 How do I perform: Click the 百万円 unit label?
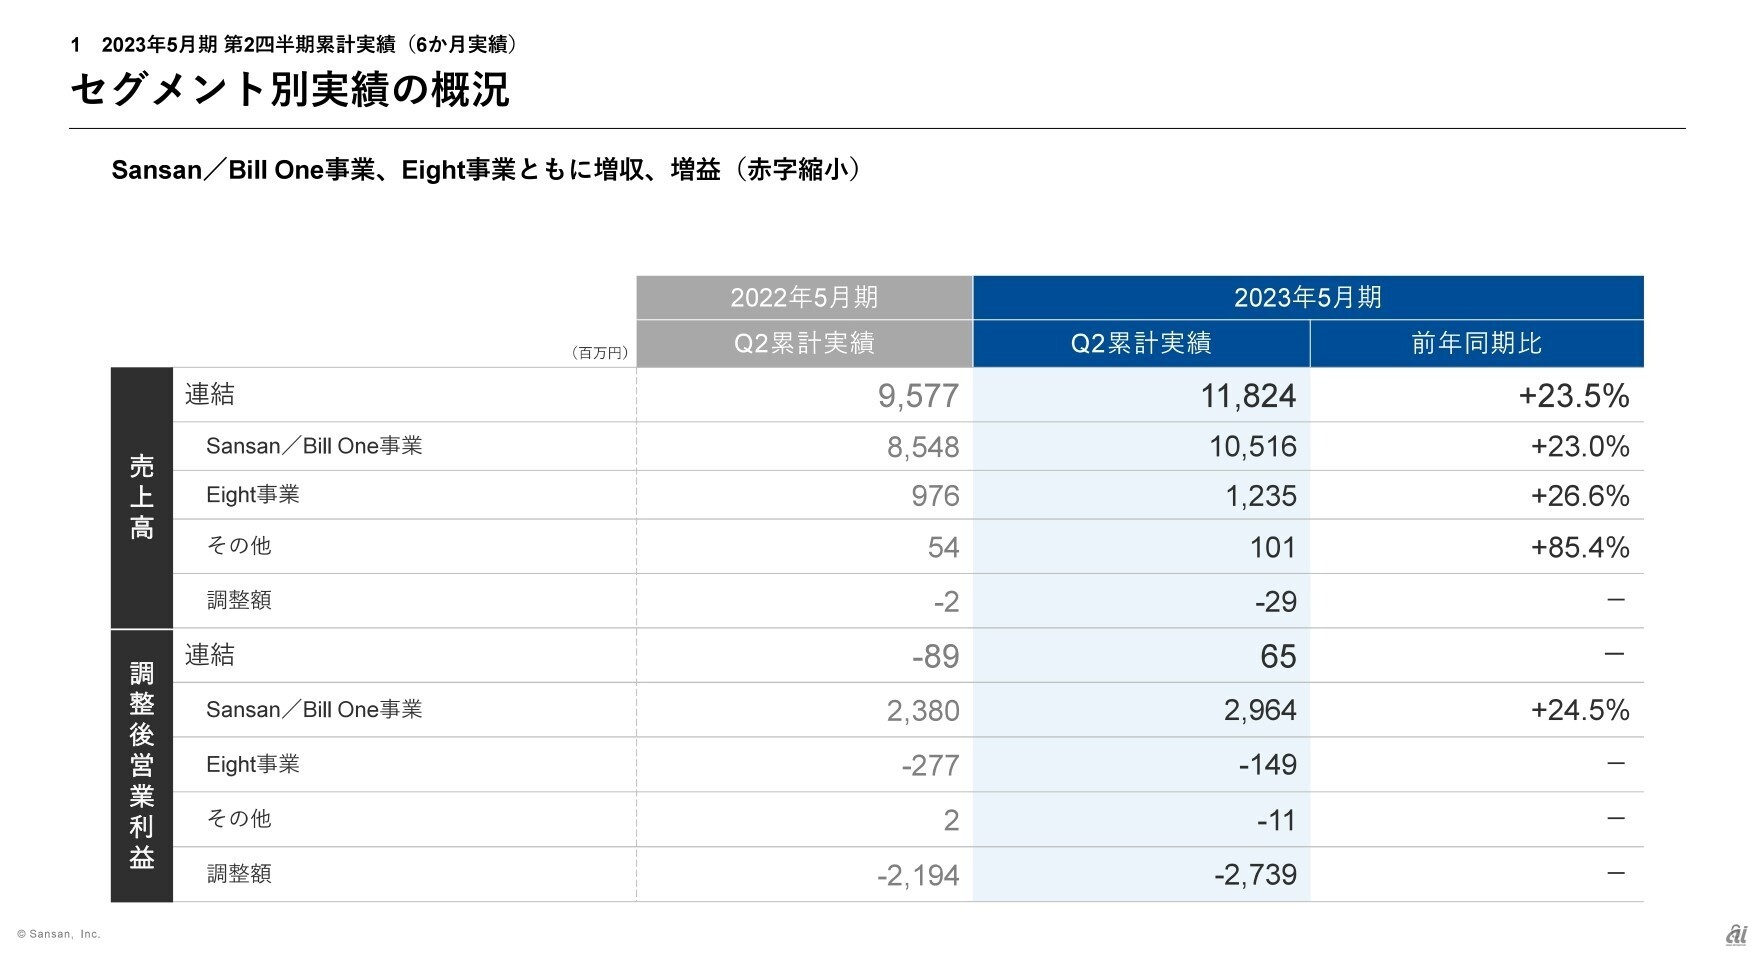click(600, 353)
